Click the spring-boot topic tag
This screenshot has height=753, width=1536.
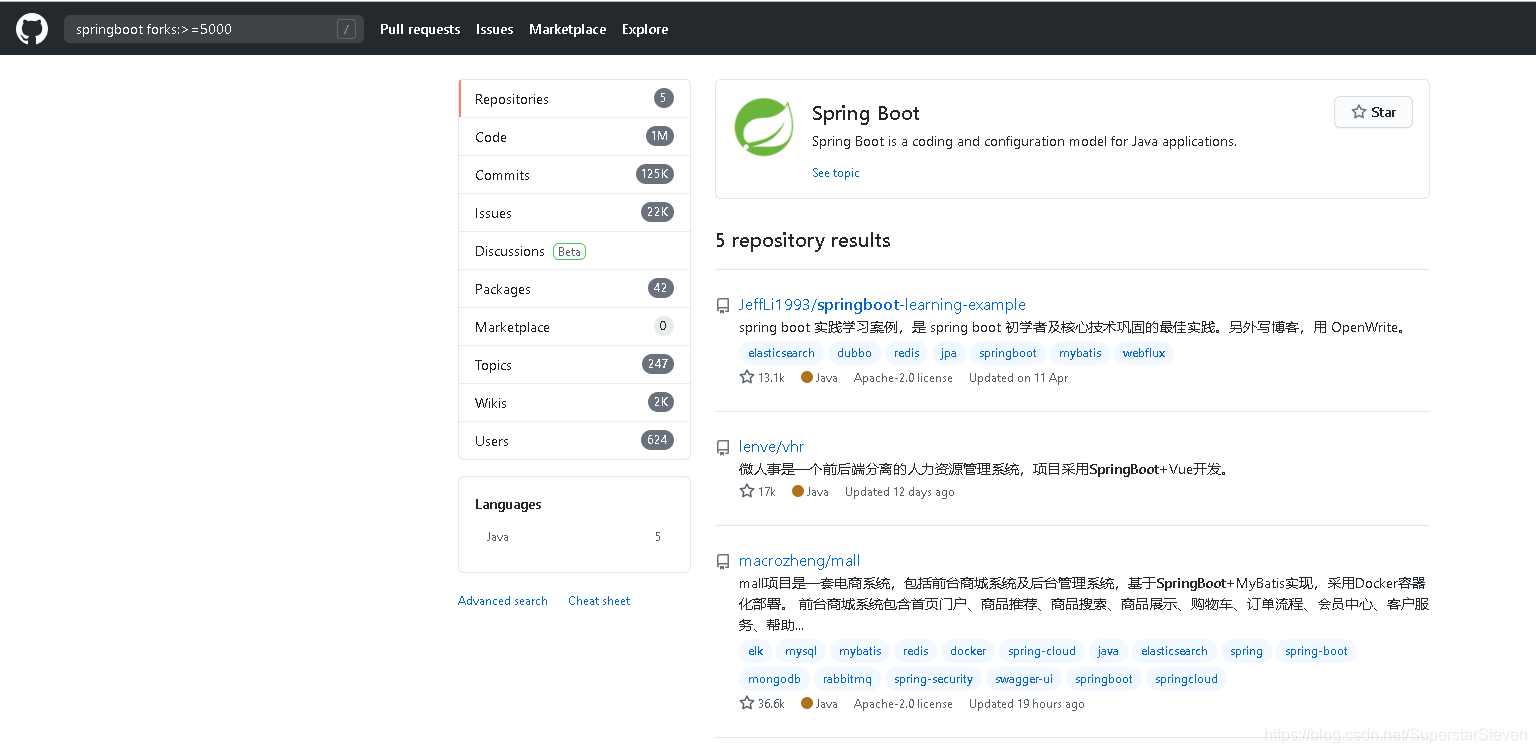point(1316,651)
